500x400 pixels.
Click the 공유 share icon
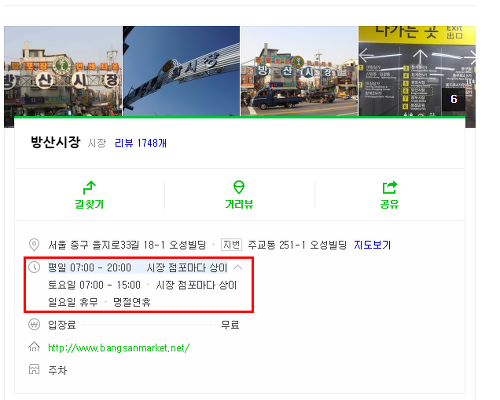point(390,187)
